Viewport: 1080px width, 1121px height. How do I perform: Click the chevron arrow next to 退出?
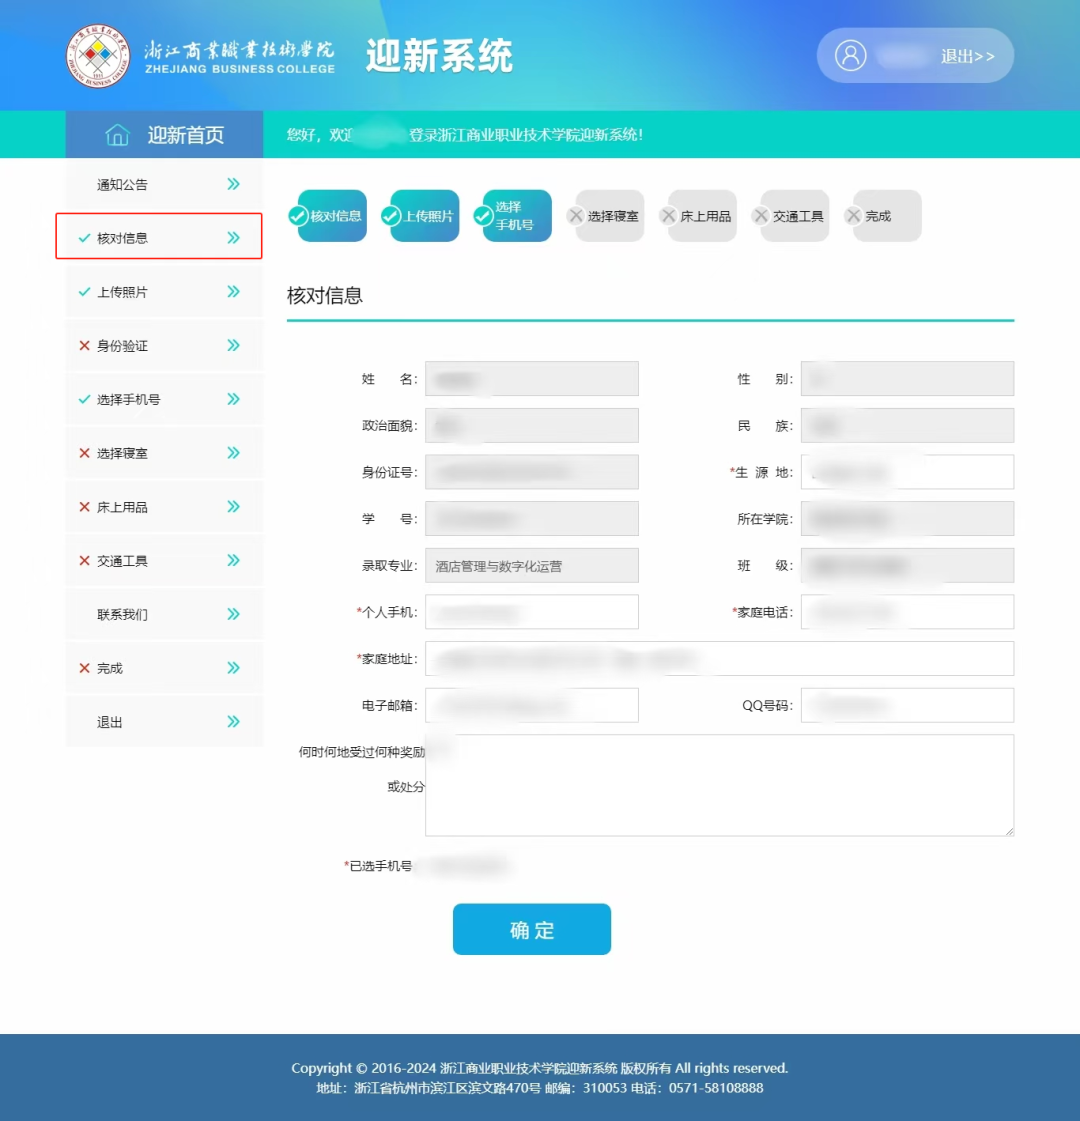[x=233, y=722]
